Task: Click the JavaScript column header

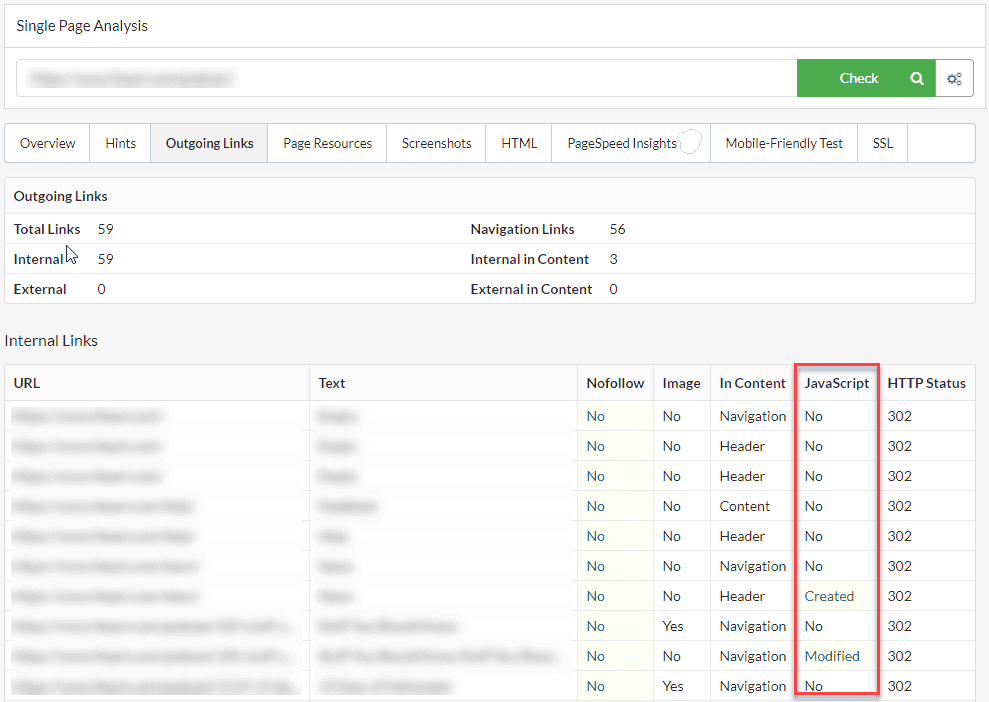Action: tap(837, 383)
